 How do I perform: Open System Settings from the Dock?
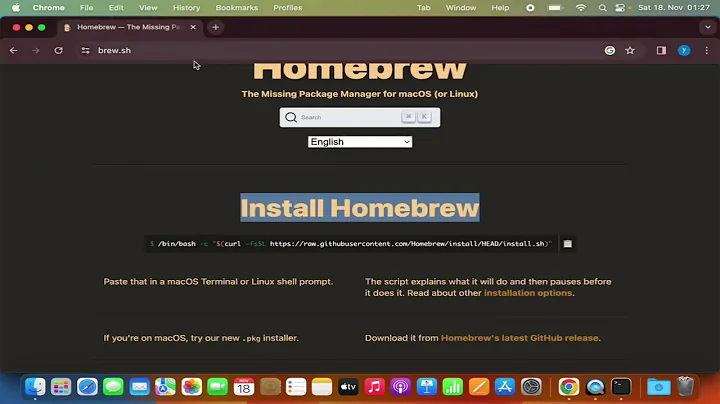pyautogui.click(x=531, y=387)
